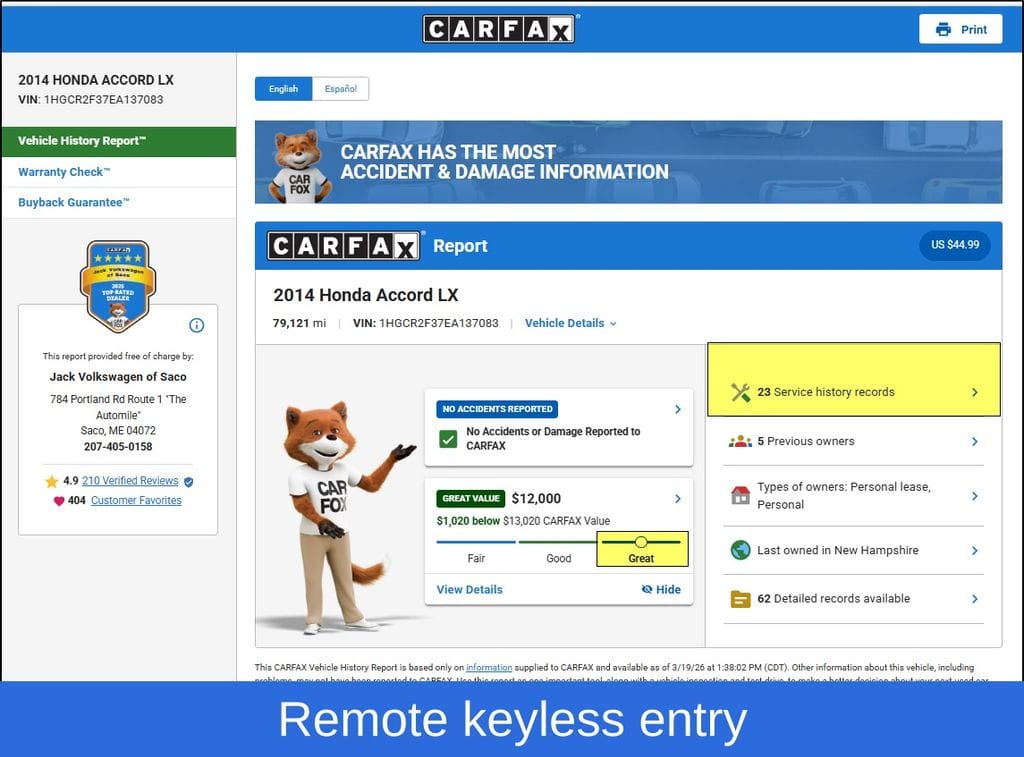Open the Warranty Check tab
The height and width of the screenshot is (757, 1024).
[x=64, y=172]
